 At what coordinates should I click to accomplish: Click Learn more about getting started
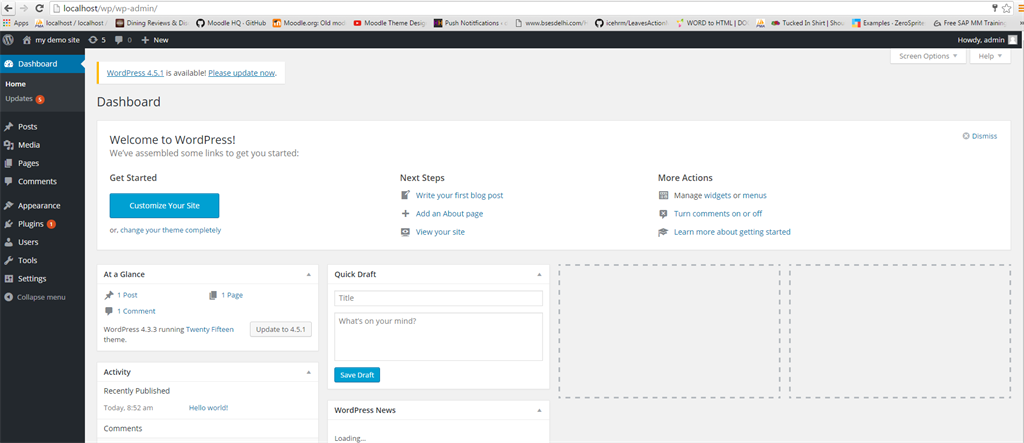coord(732,232)
